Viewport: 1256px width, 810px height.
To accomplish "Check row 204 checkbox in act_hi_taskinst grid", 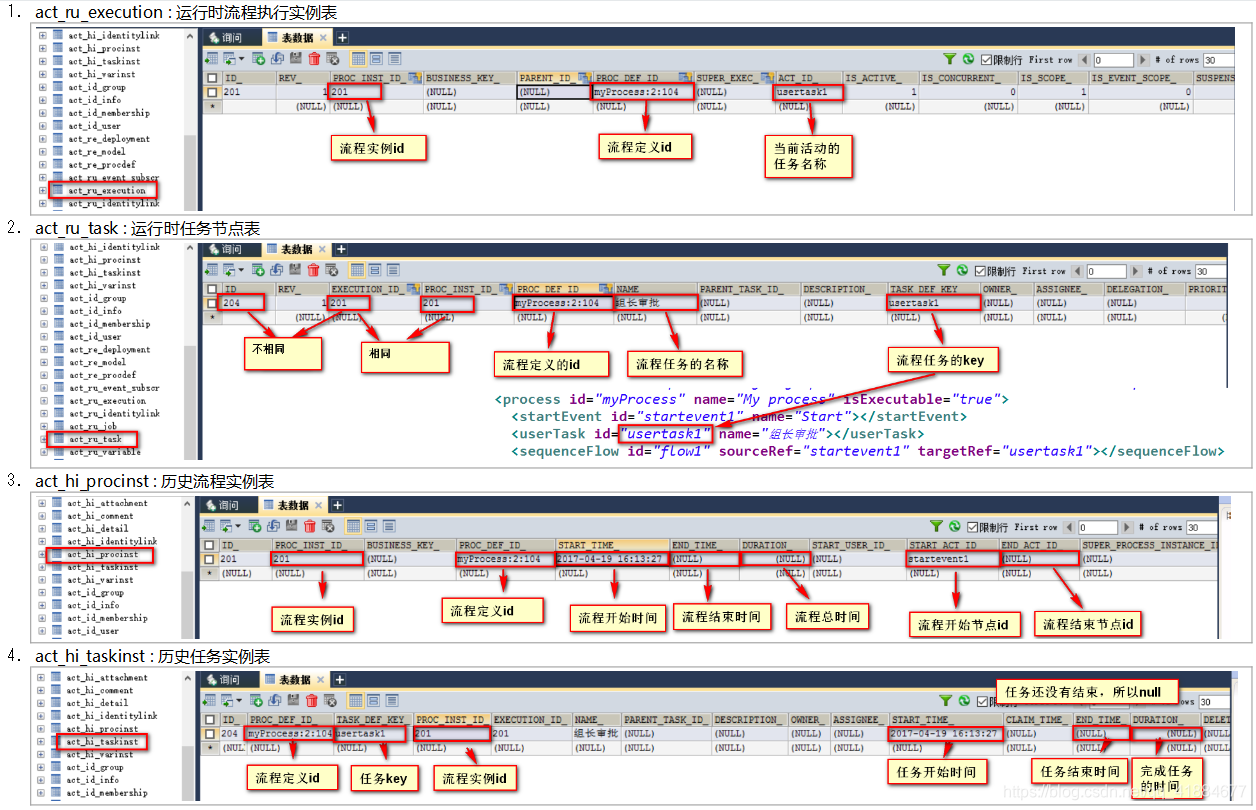I will [x=210, y=733].
